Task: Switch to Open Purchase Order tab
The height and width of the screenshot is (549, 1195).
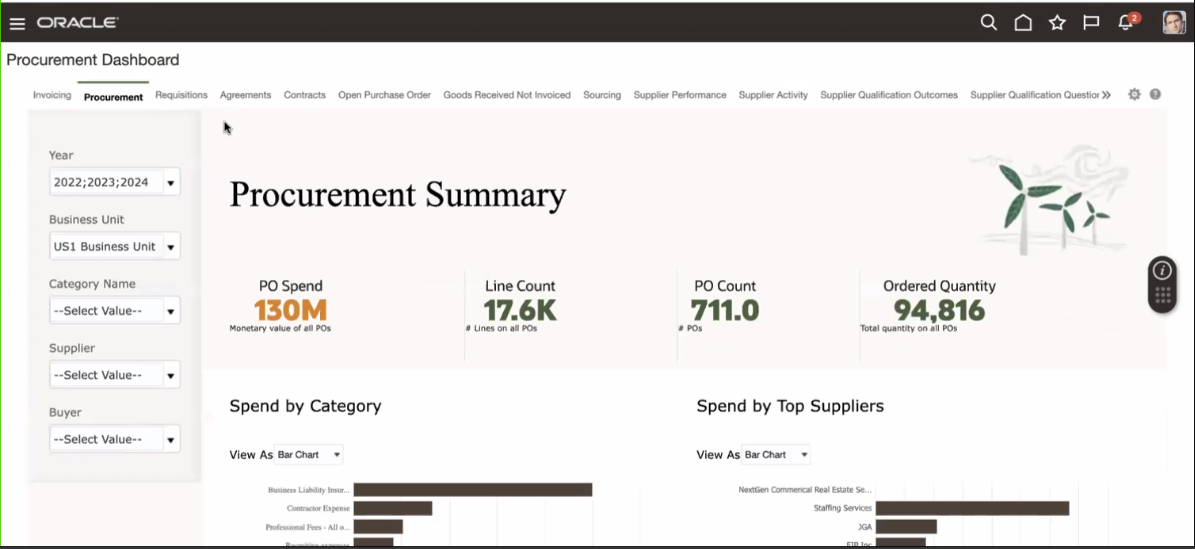Action: [385, 95]
